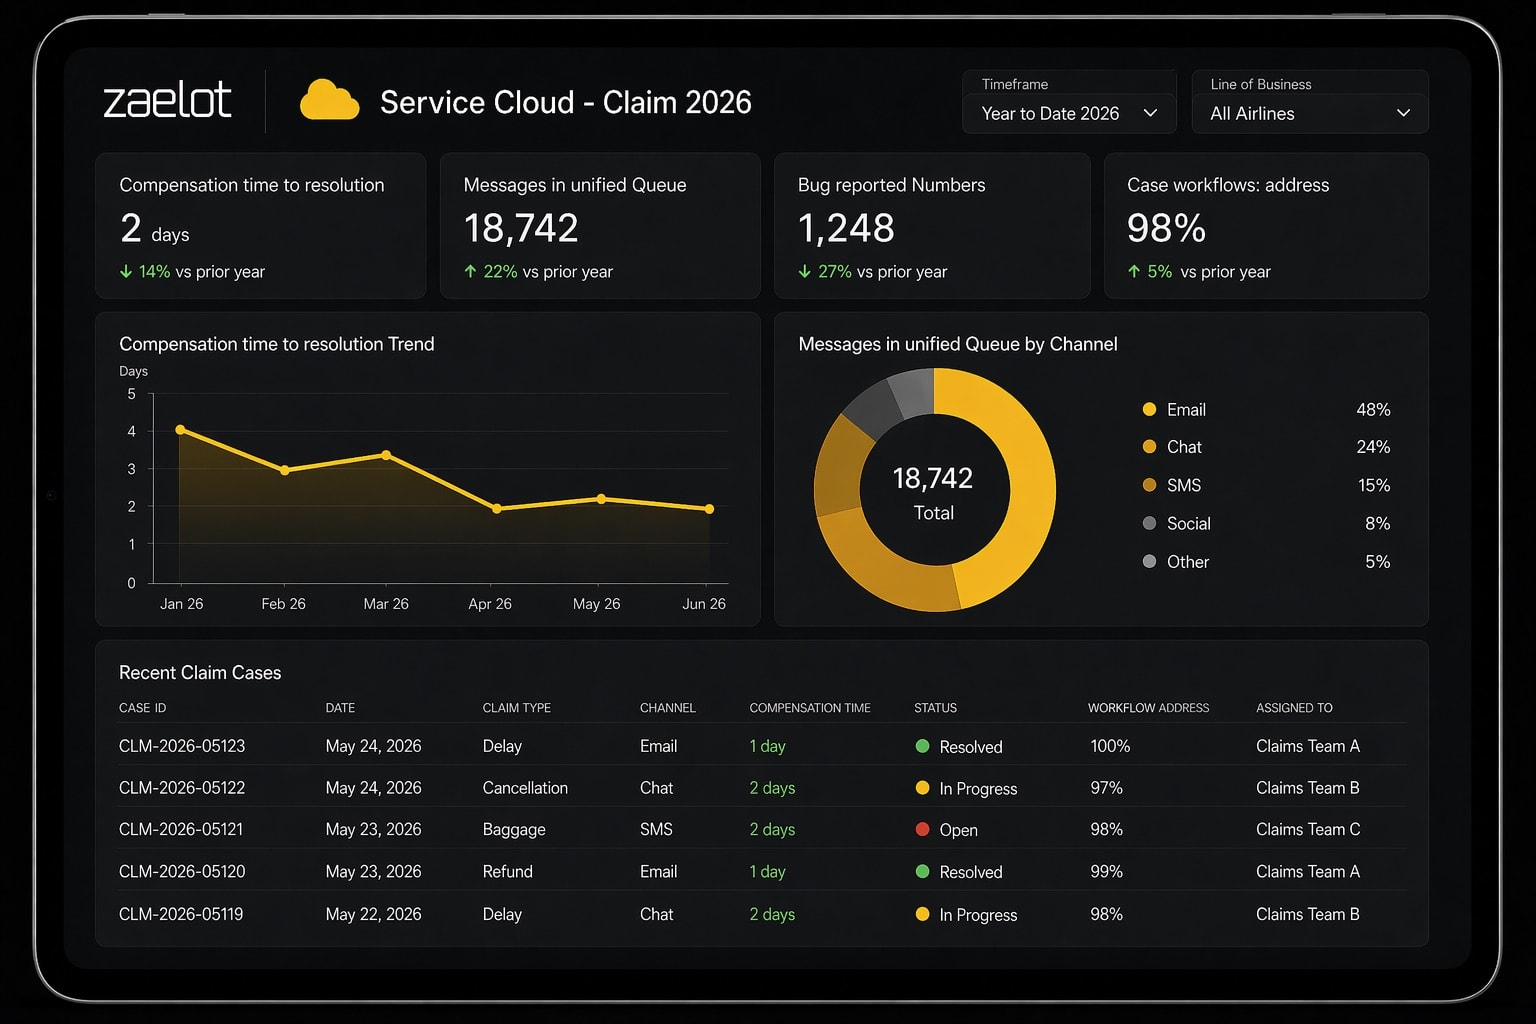Open case CLM-2026-05123
Screen dimensions: 1536x1024
(182, 746)
